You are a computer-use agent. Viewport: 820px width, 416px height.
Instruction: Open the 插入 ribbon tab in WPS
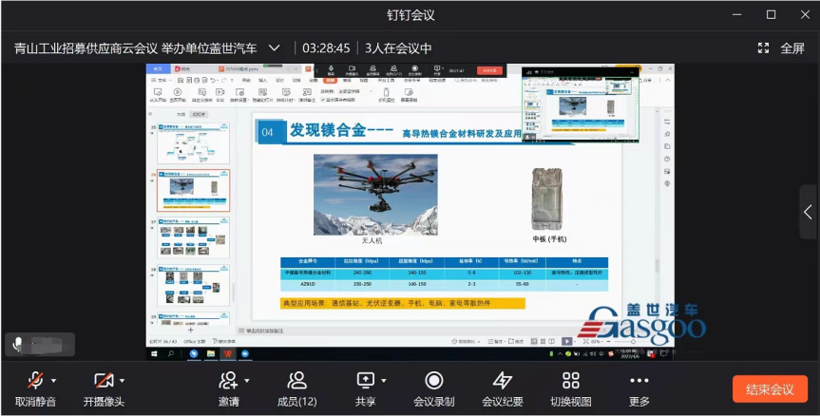[x=263, y=81]
